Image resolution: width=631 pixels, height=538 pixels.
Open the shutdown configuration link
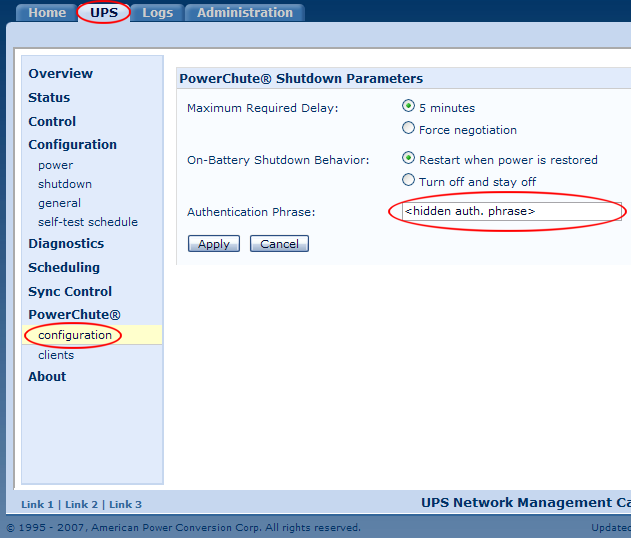tap(65, 184)
